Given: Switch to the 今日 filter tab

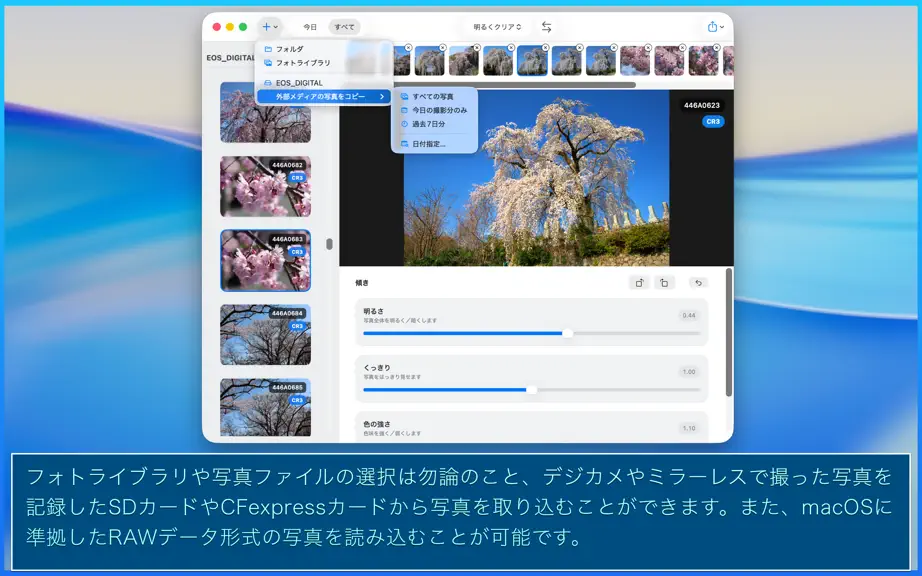Looking at the screenshot, I should point(310,27).
